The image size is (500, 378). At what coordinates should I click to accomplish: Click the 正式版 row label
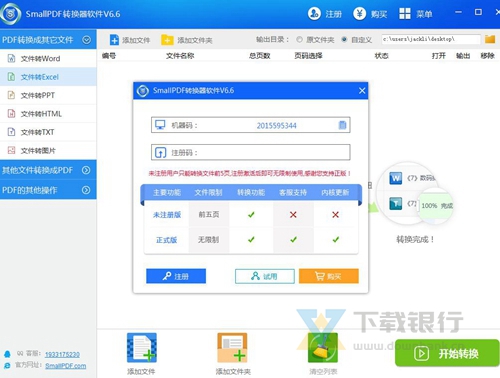pyautogui.click(x=166, y=240)
